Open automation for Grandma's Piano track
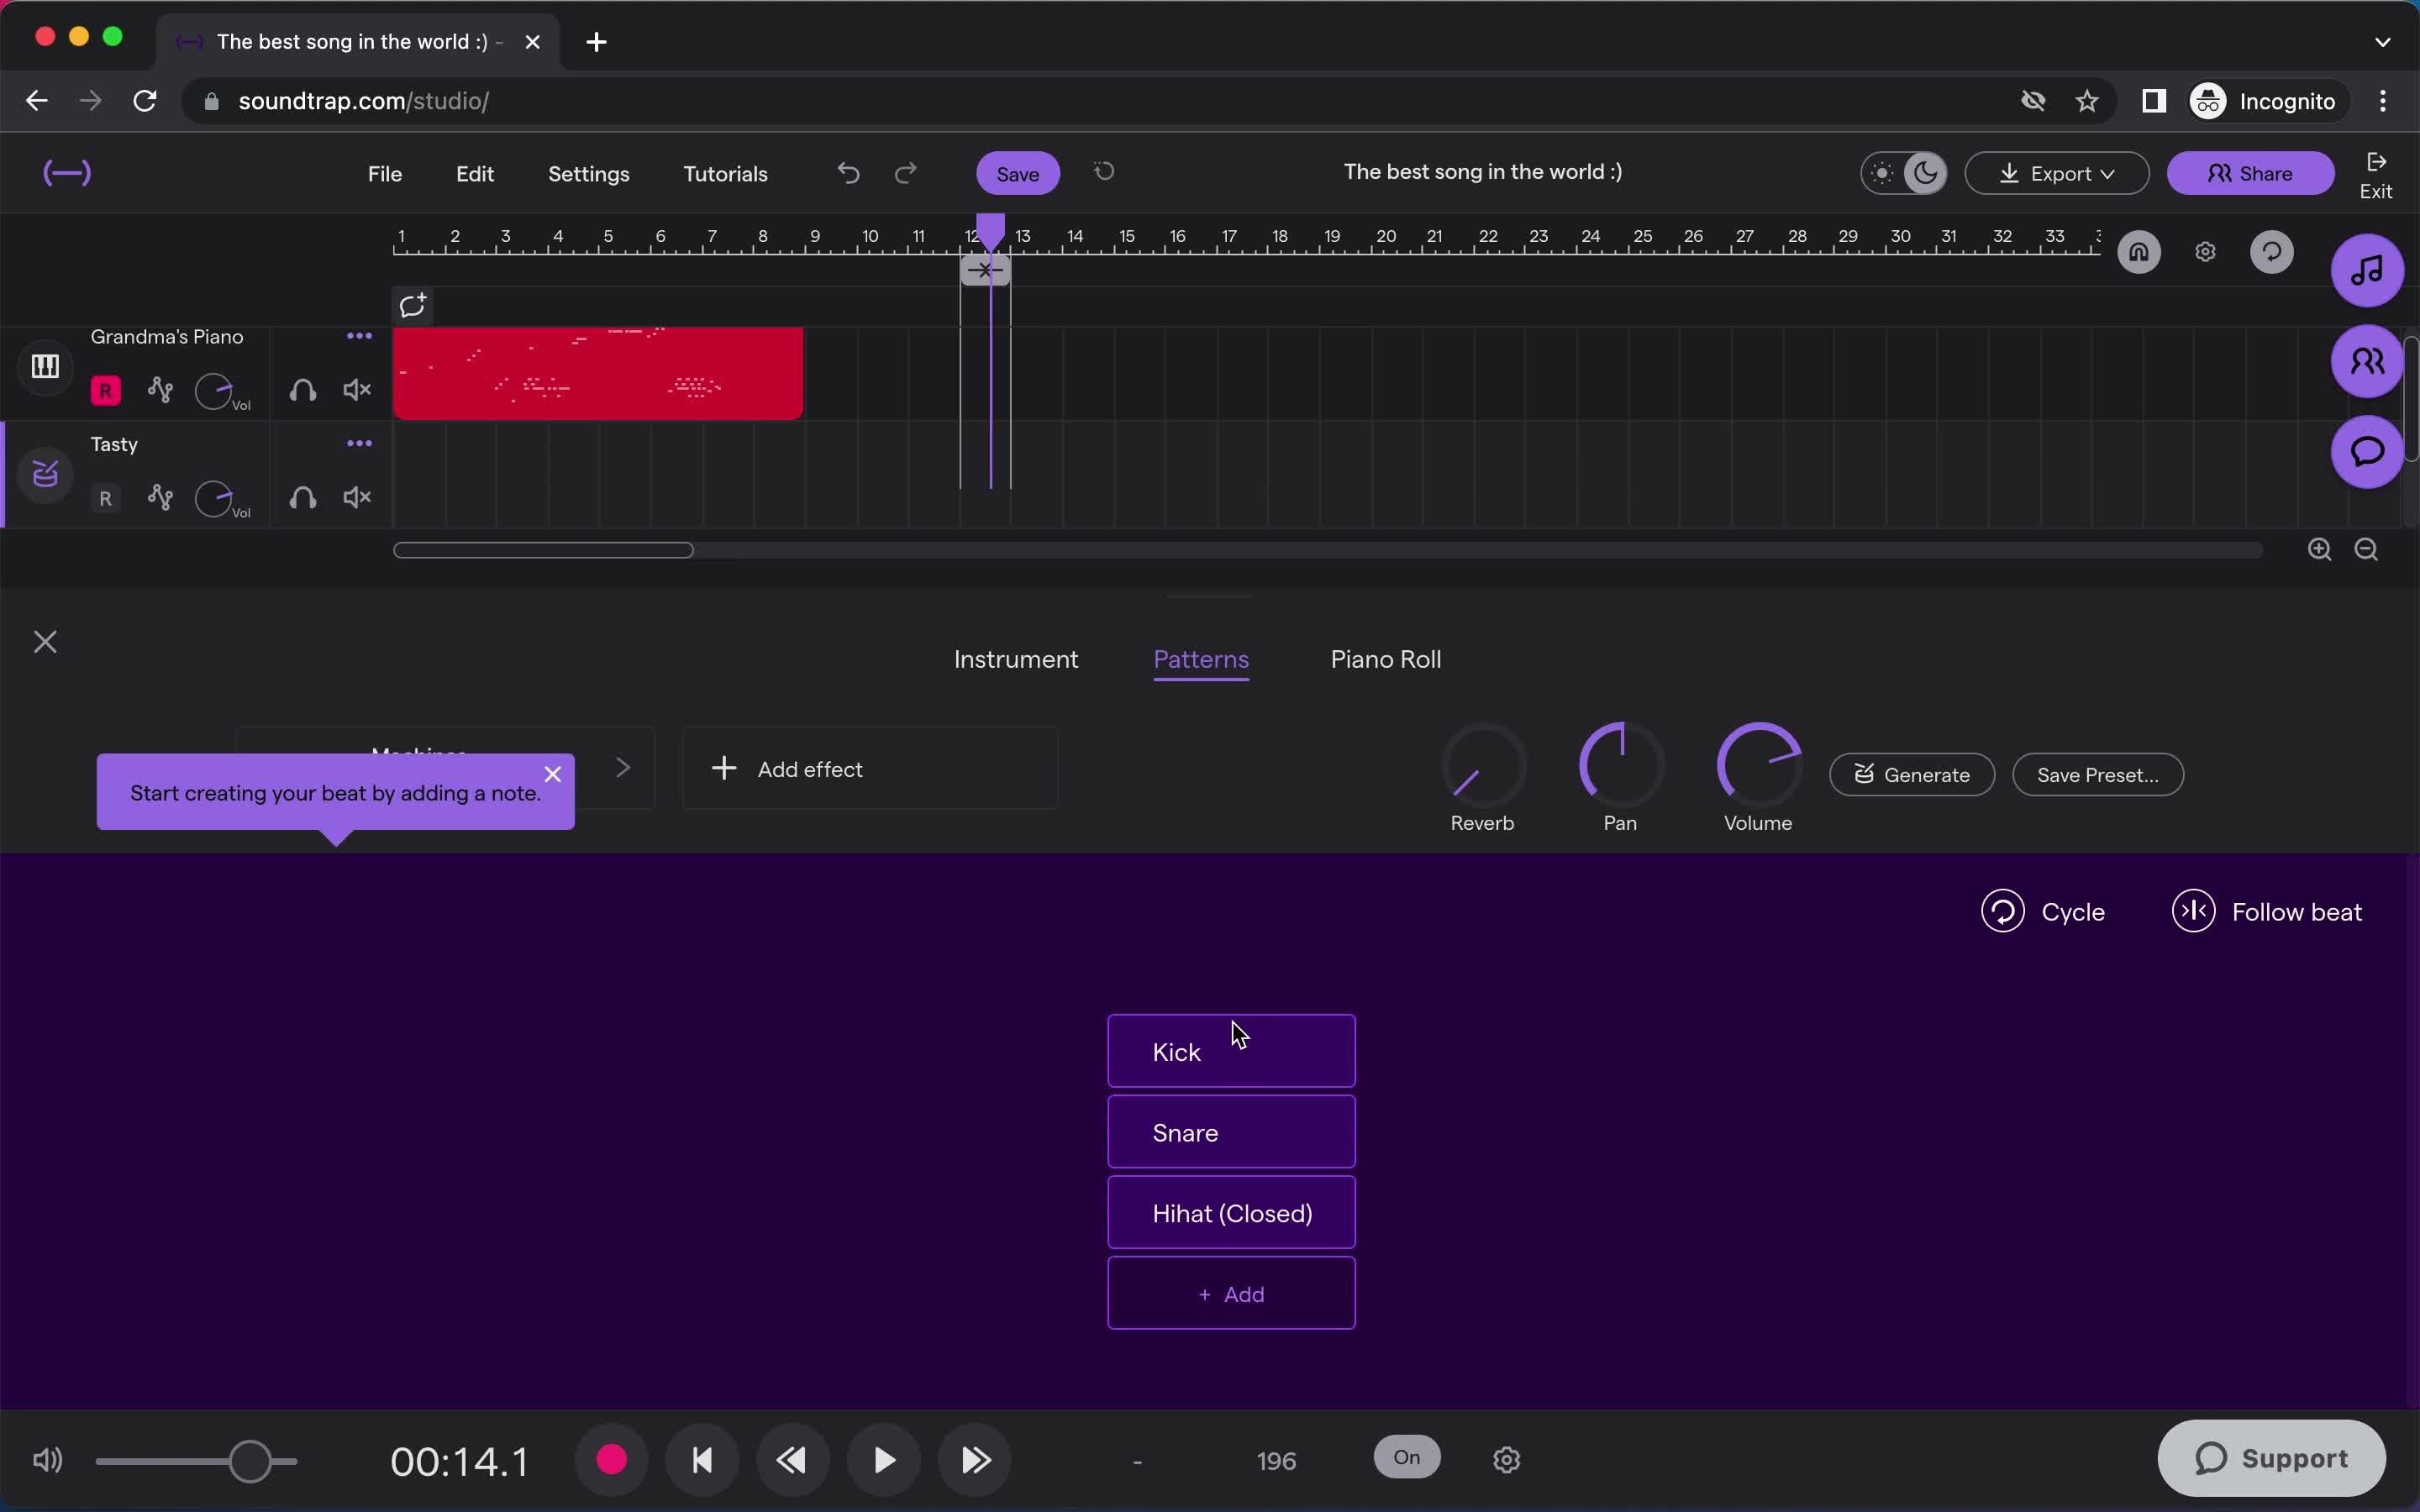The width and height of the screenshot is (2420, 1512). point(160,389)
